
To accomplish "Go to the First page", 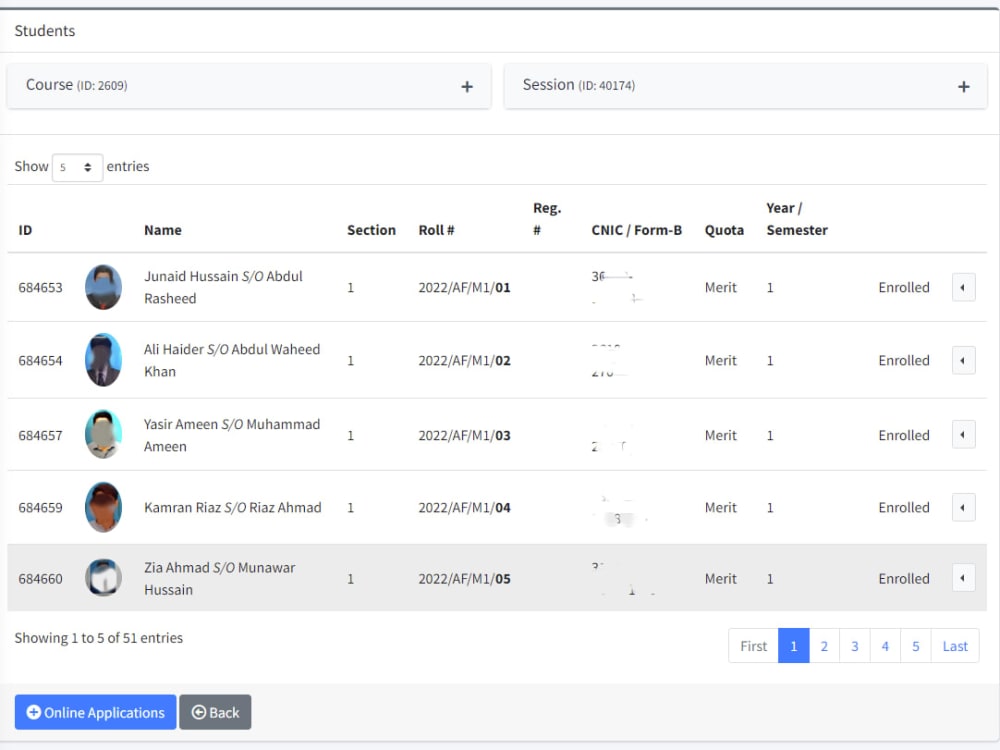I will point(753,646).
